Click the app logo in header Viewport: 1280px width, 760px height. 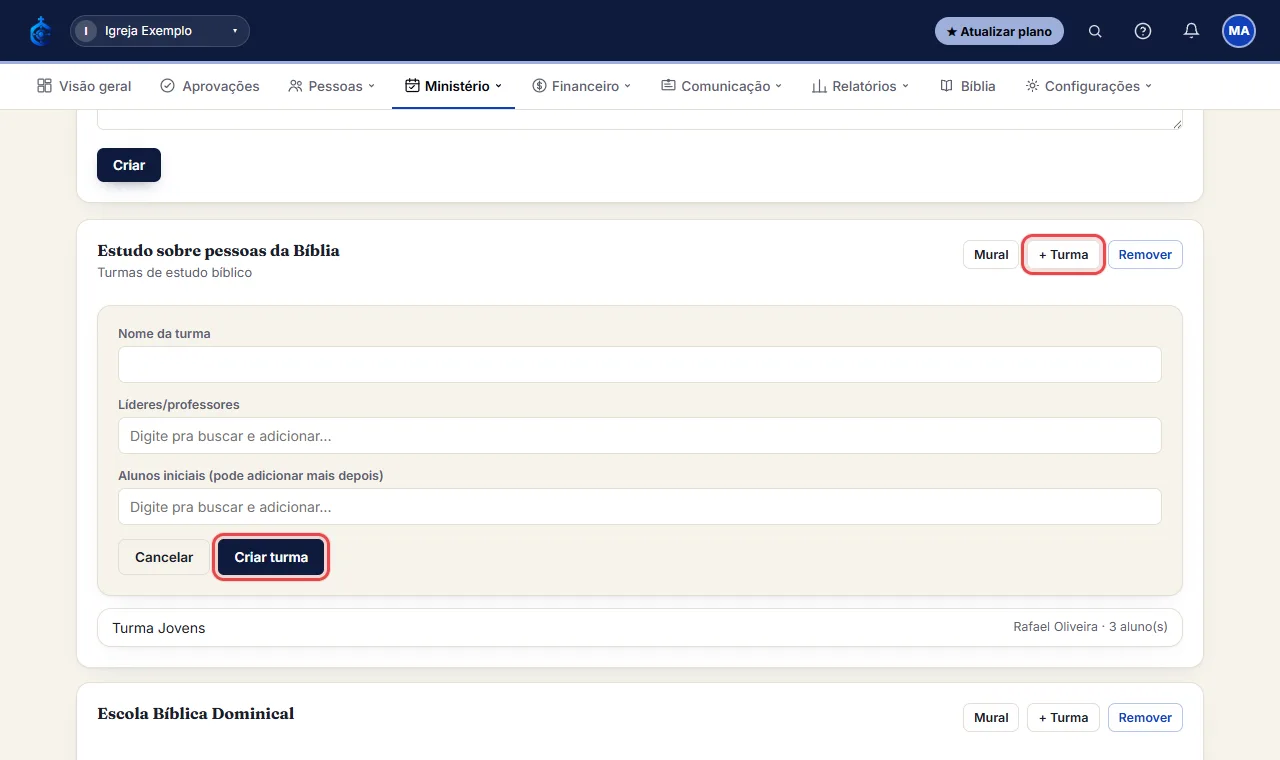click(40, 31)
